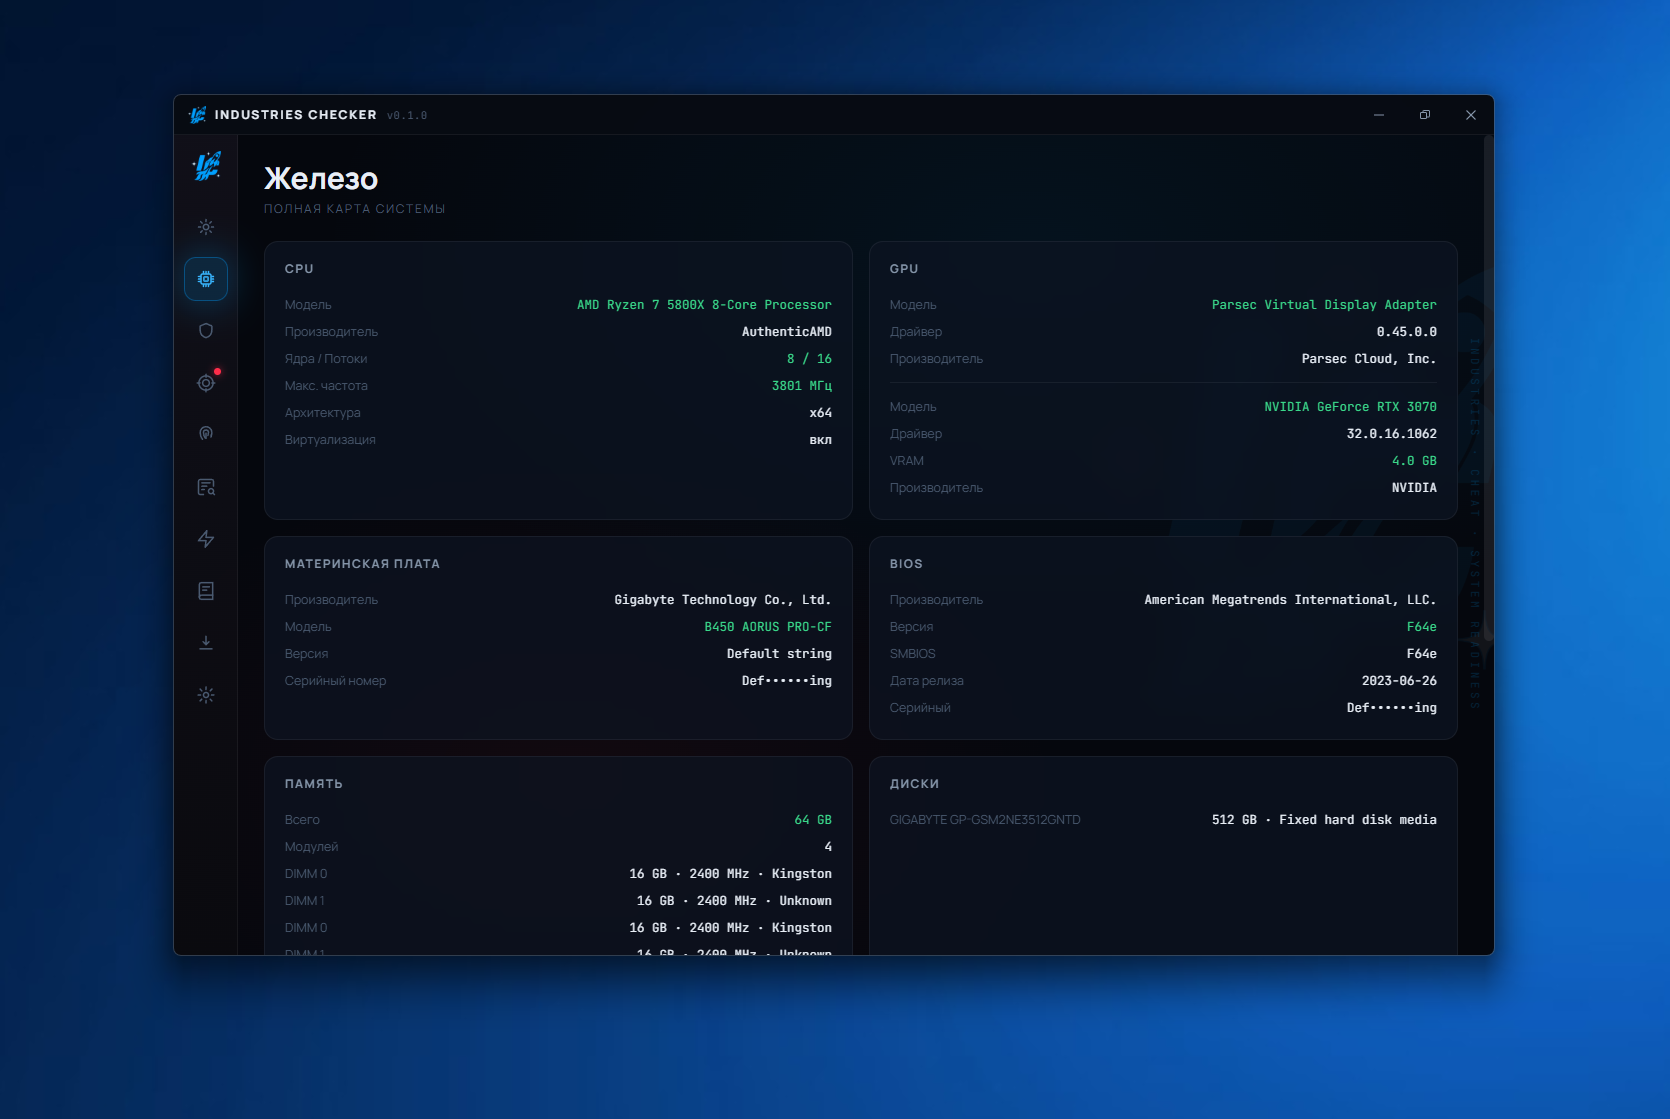Click the "CPU" card header
Image resolution: width=1670 pixels, height=1119 pixels.
299,269
